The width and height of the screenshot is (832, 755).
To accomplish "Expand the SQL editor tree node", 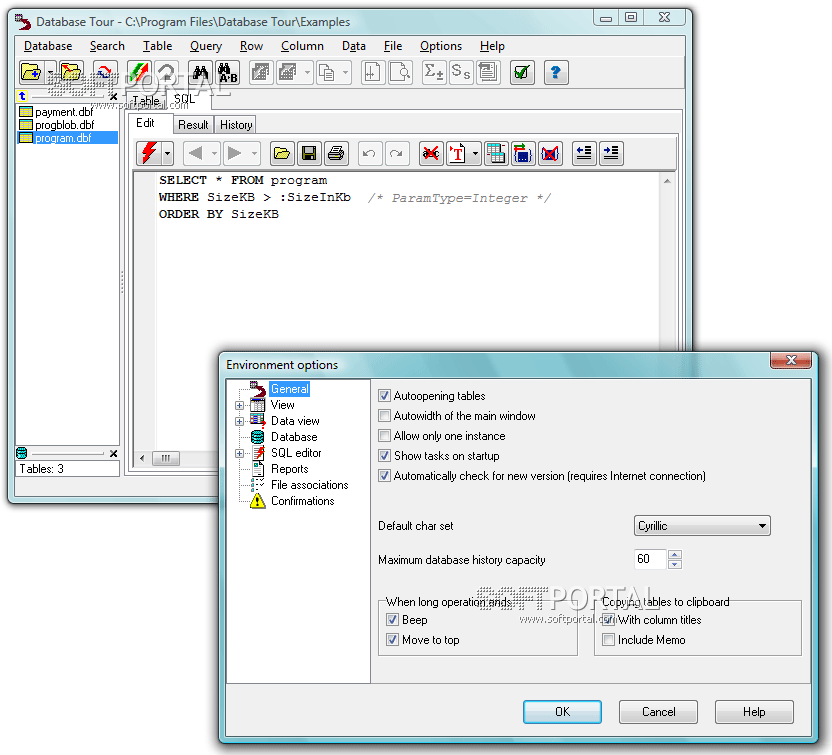I will (x=239, y=453).
